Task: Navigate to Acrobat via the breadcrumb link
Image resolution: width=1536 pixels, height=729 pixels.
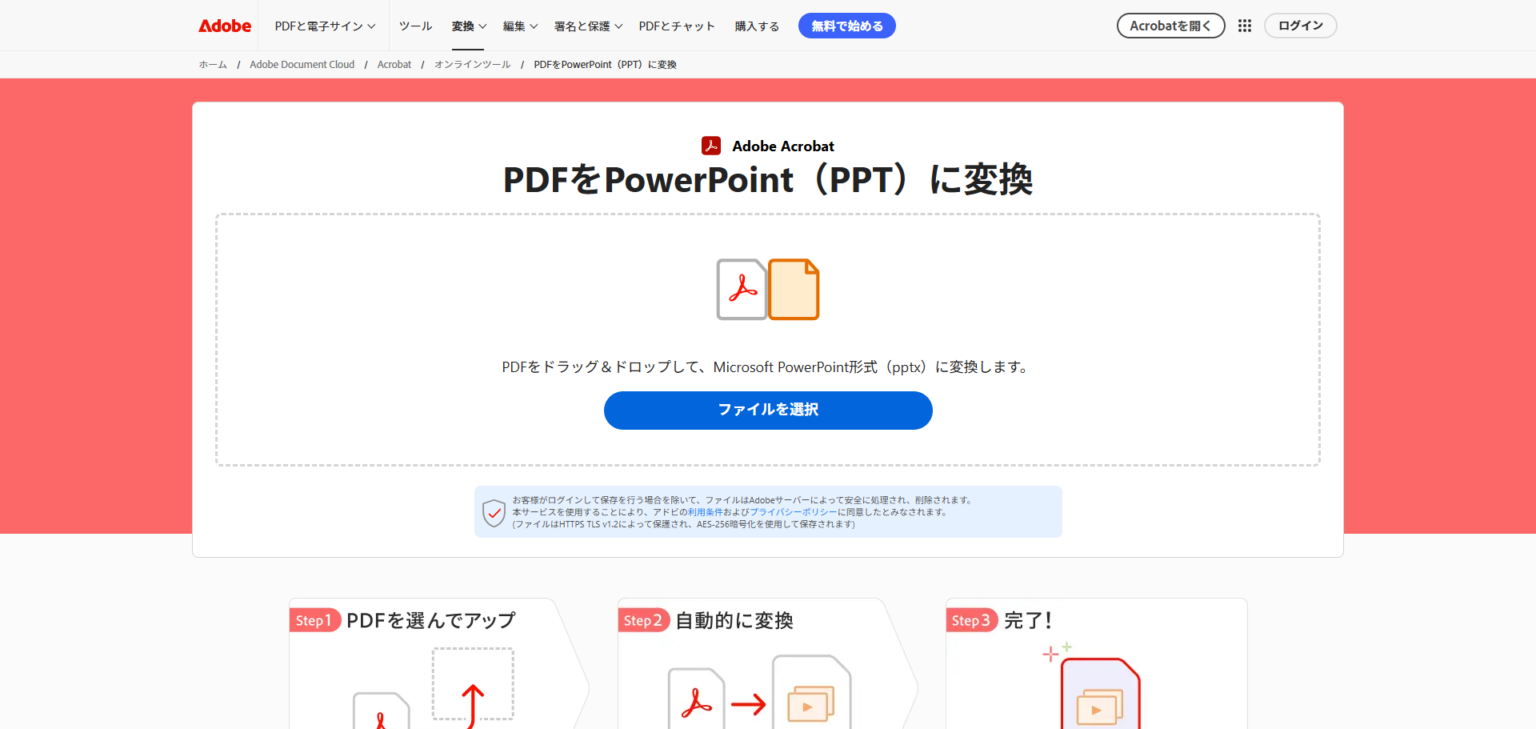Action: [394, 63]
